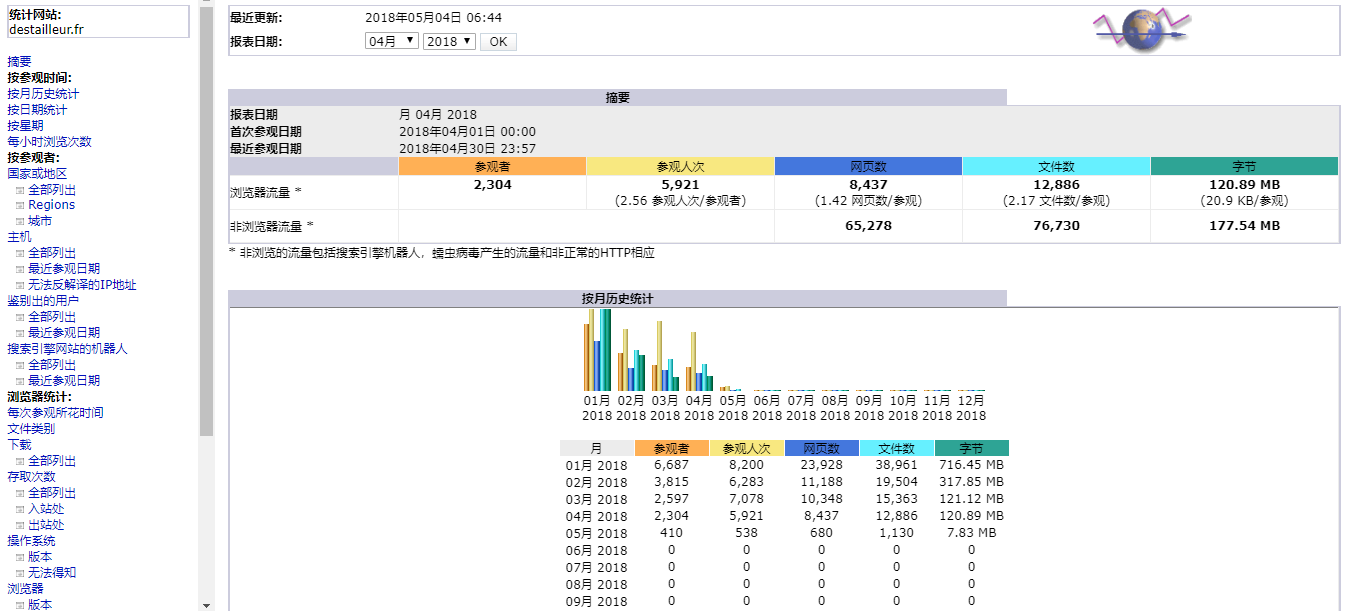
Task: Open 文件类别 sidebar link
Action: tap(31, 429)
